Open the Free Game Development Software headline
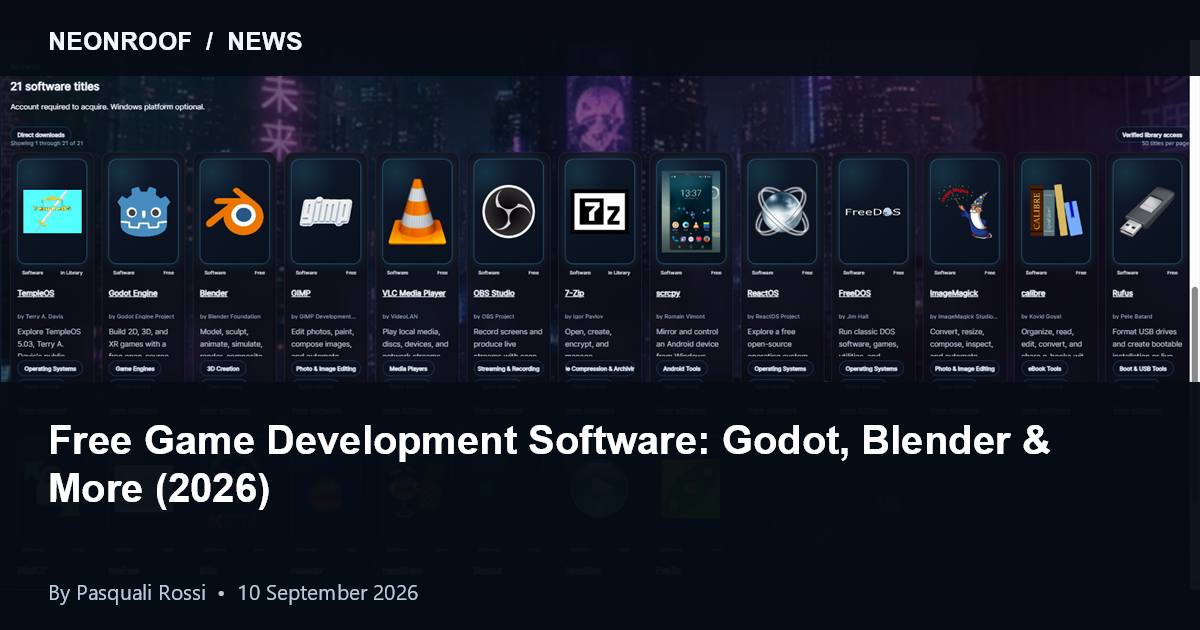 click(x=549, y=465)
